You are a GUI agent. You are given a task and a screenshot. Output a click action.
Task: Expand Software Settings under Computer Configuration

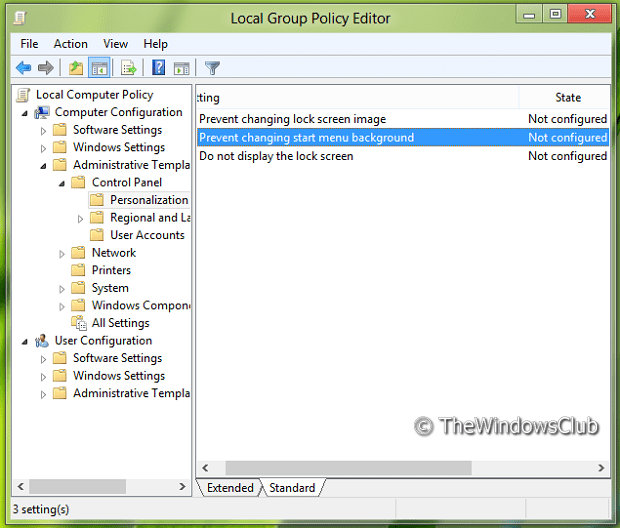43,131
